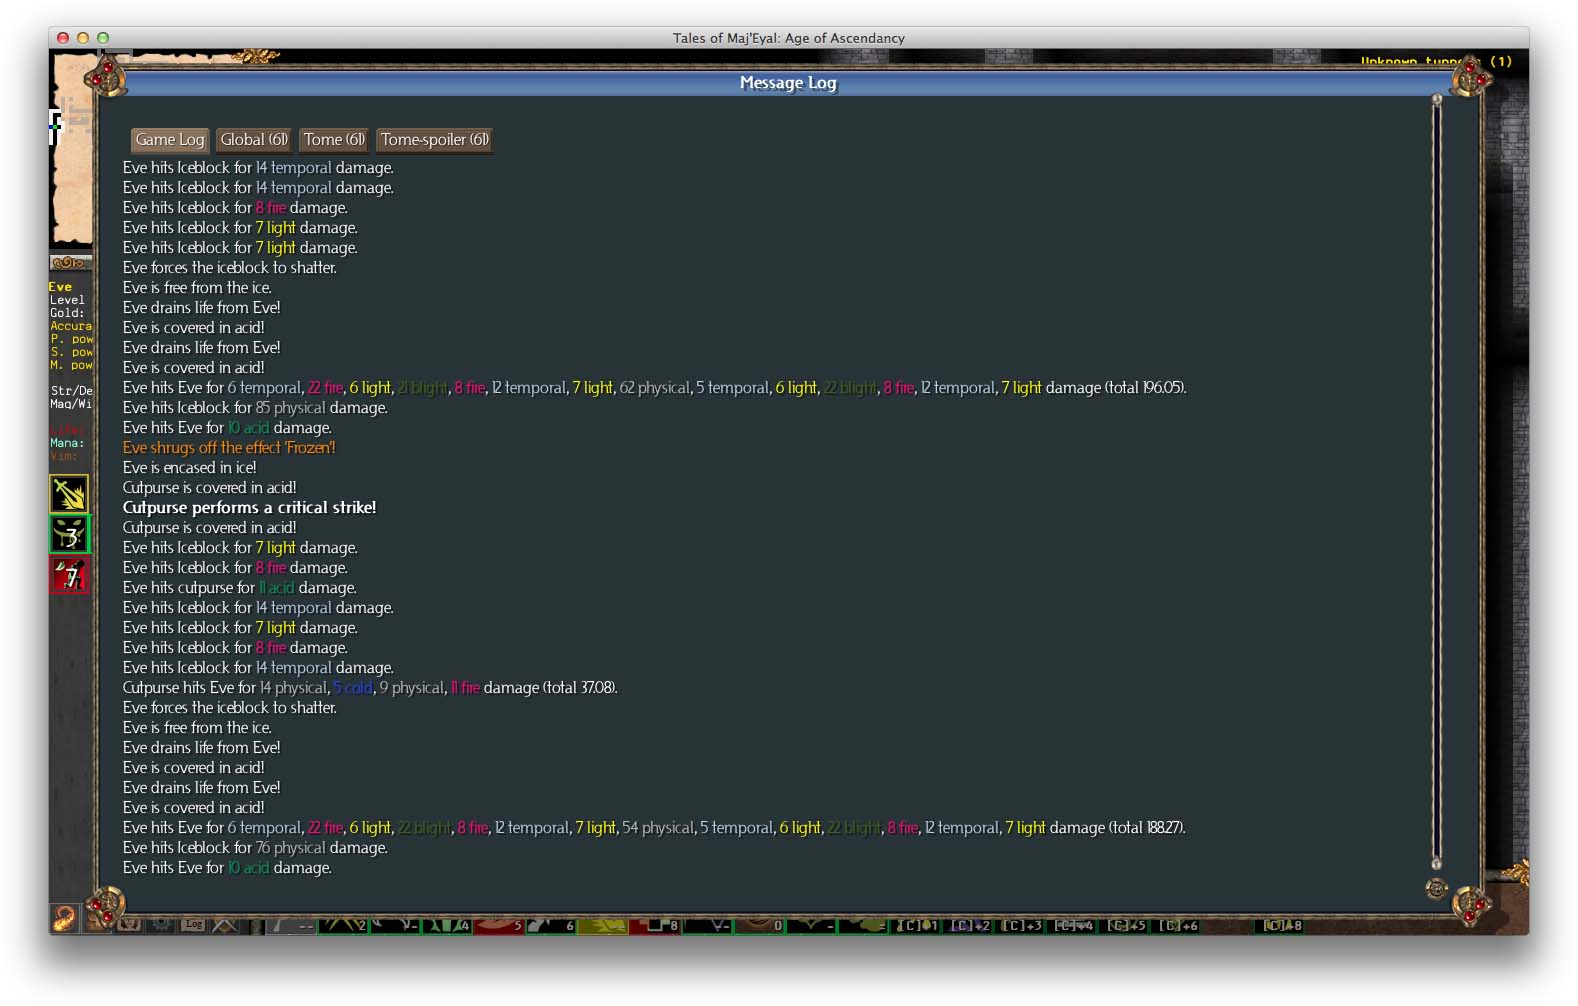Select hotbar slot labeled [C]+4
The image size is (1578, 1006).
point(1072,926)
